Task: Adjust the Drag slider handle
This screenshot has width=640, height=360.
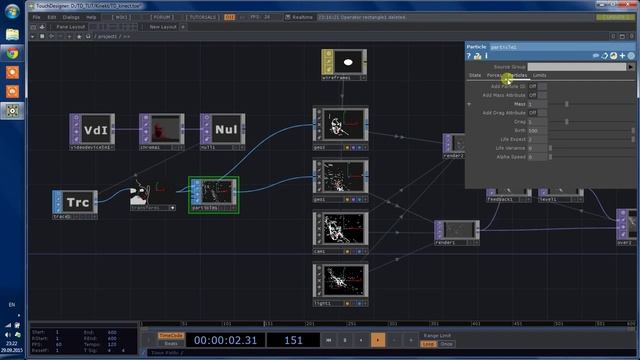Action: (567, 122)
